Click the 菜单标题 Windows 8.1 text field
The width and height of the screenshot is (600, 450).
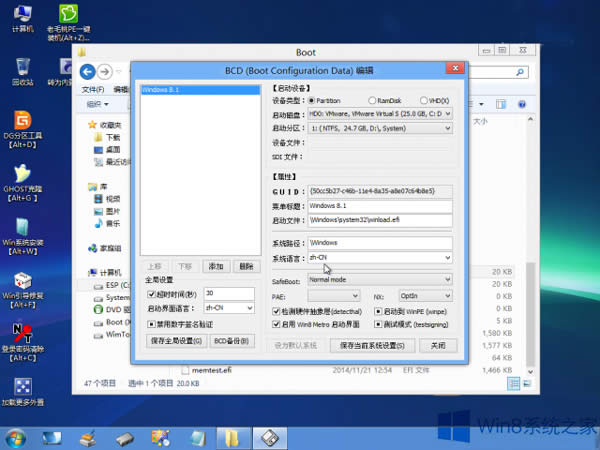(380, 205)
